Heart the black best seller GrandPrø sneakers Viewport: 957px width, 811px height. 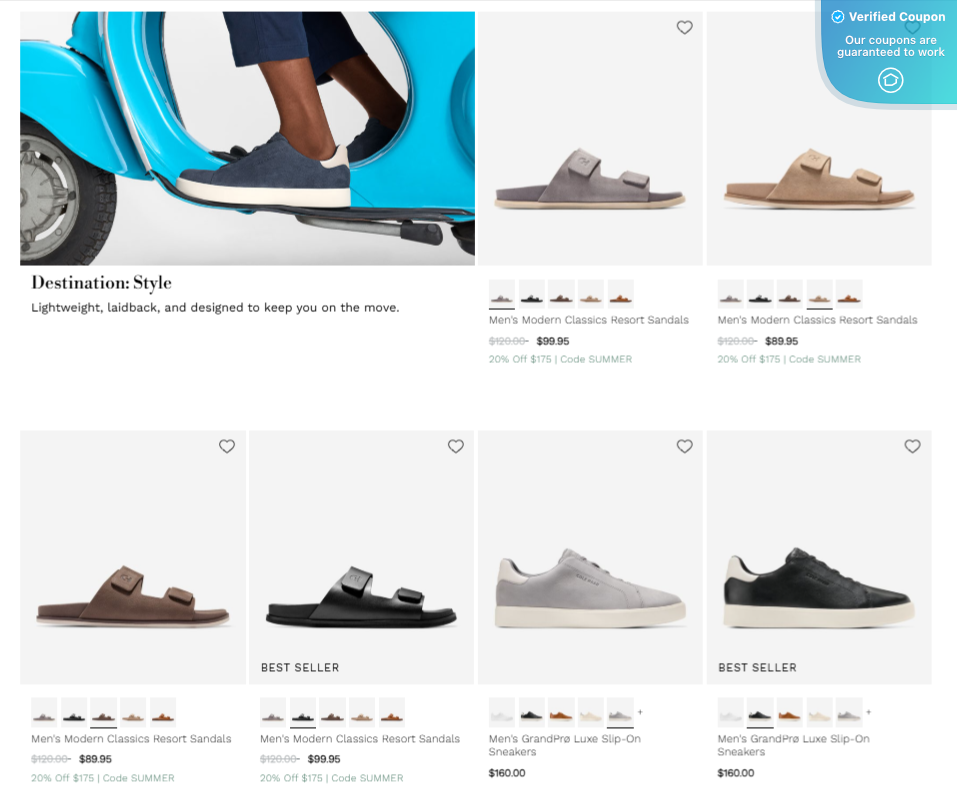point(911,447)
